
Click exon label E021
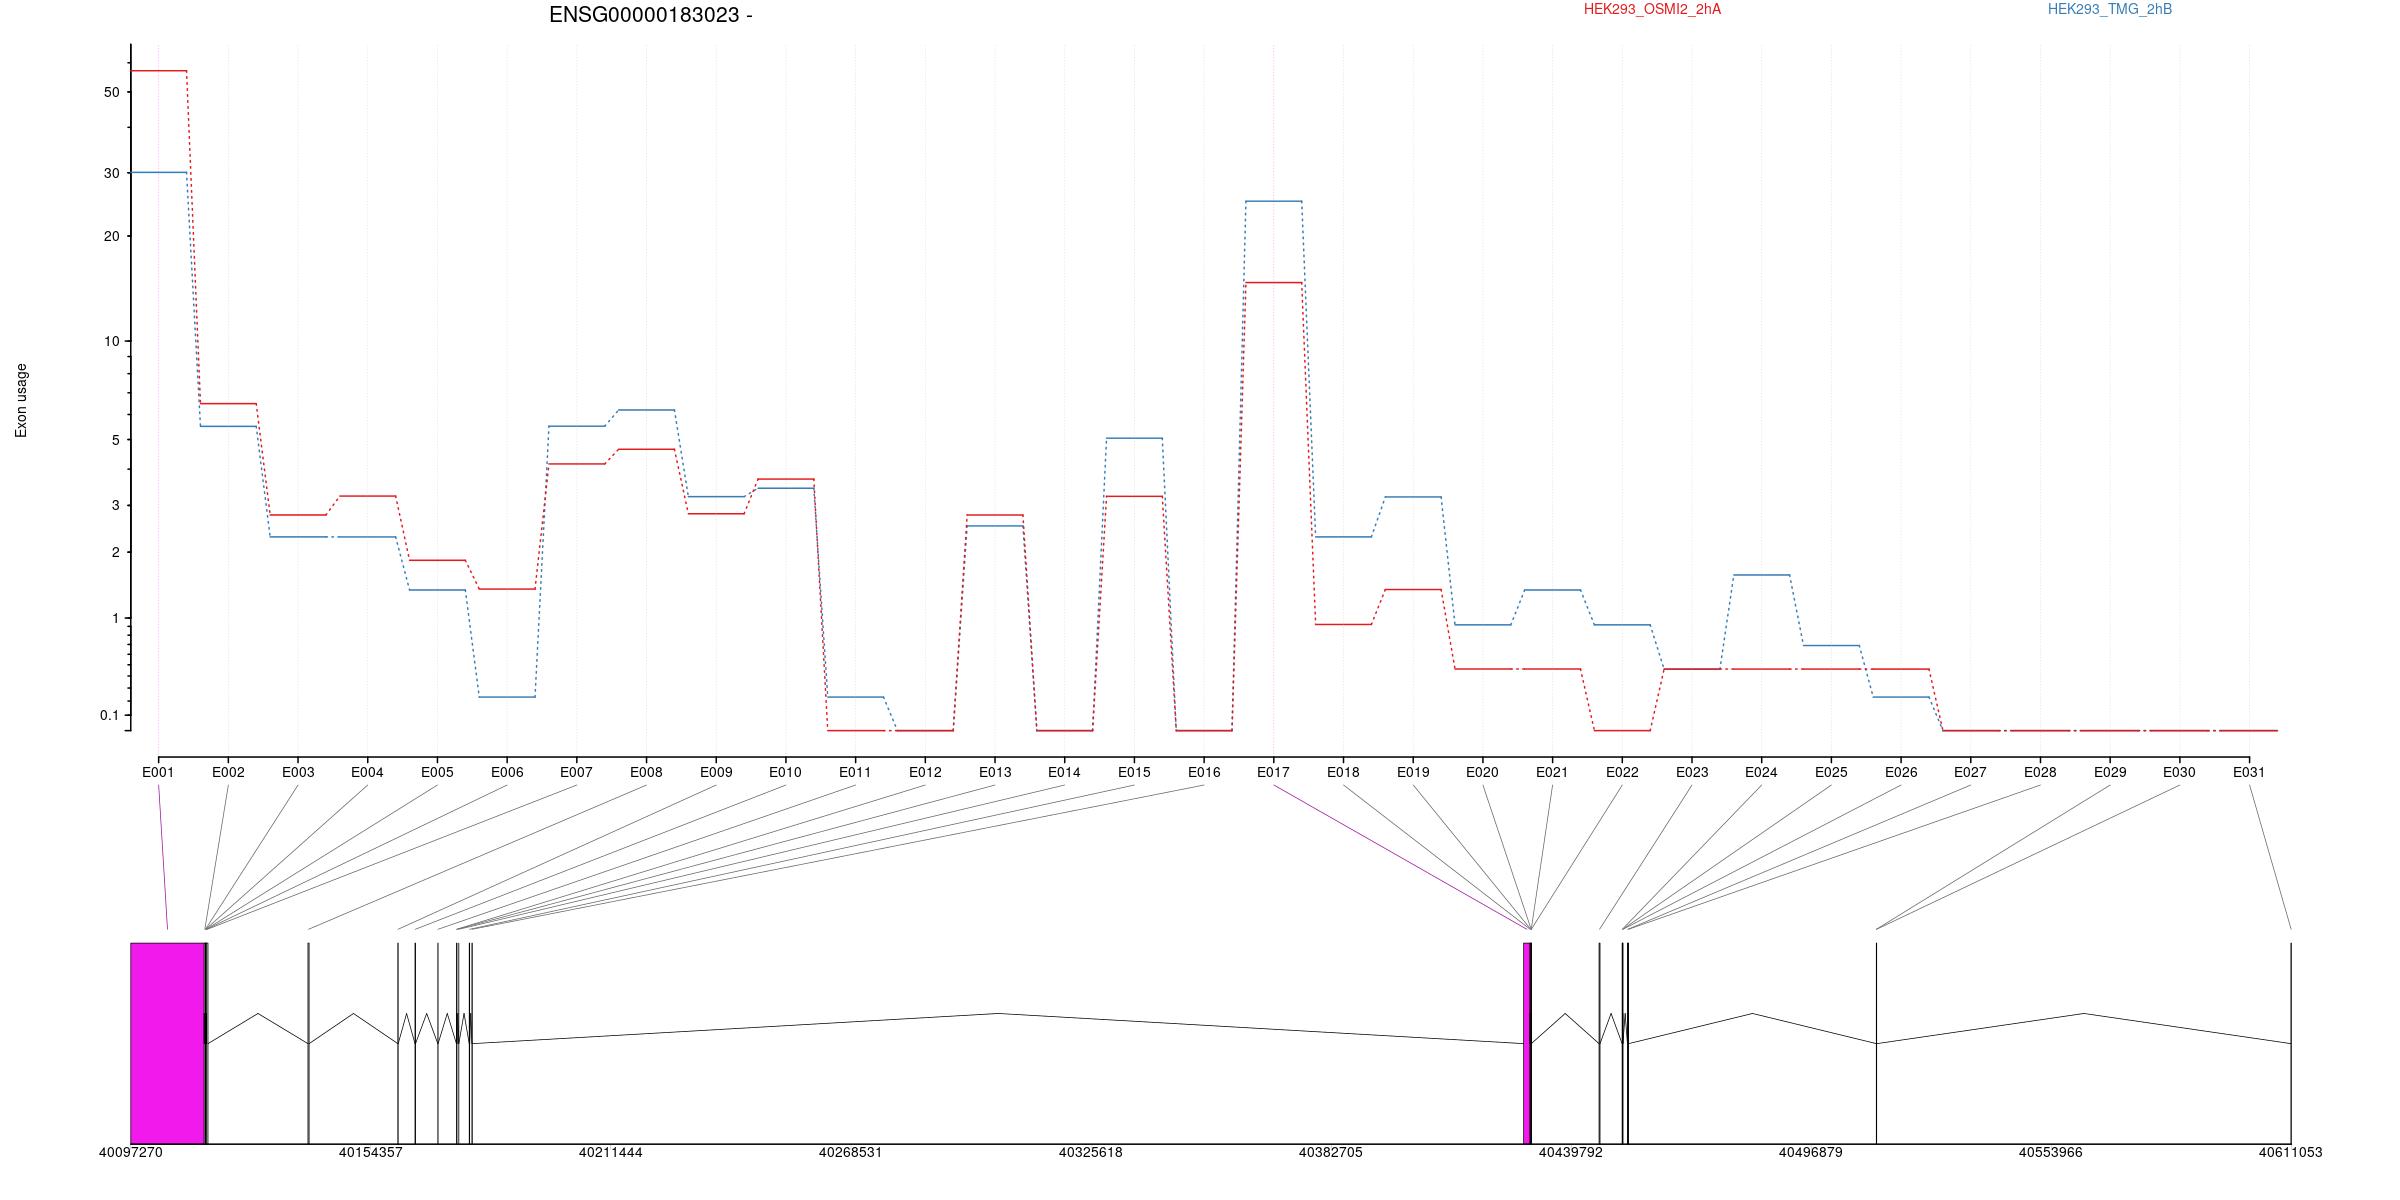[1552, 772]
